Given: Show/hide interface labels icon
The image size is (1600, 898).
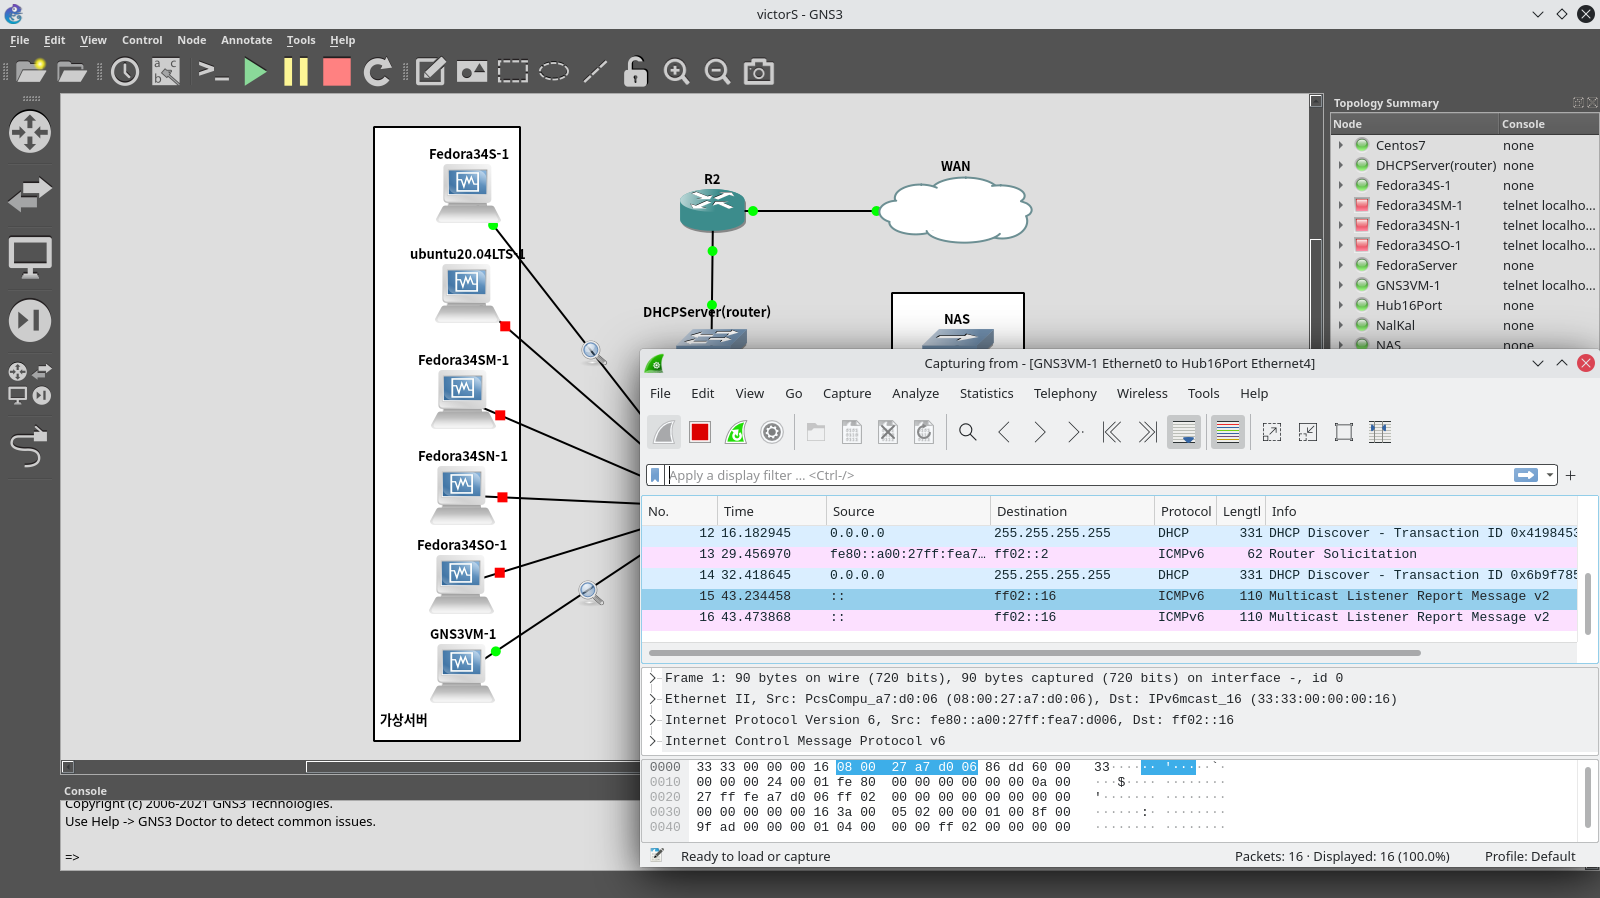Looking at the screenshot, I should (166, 72).
